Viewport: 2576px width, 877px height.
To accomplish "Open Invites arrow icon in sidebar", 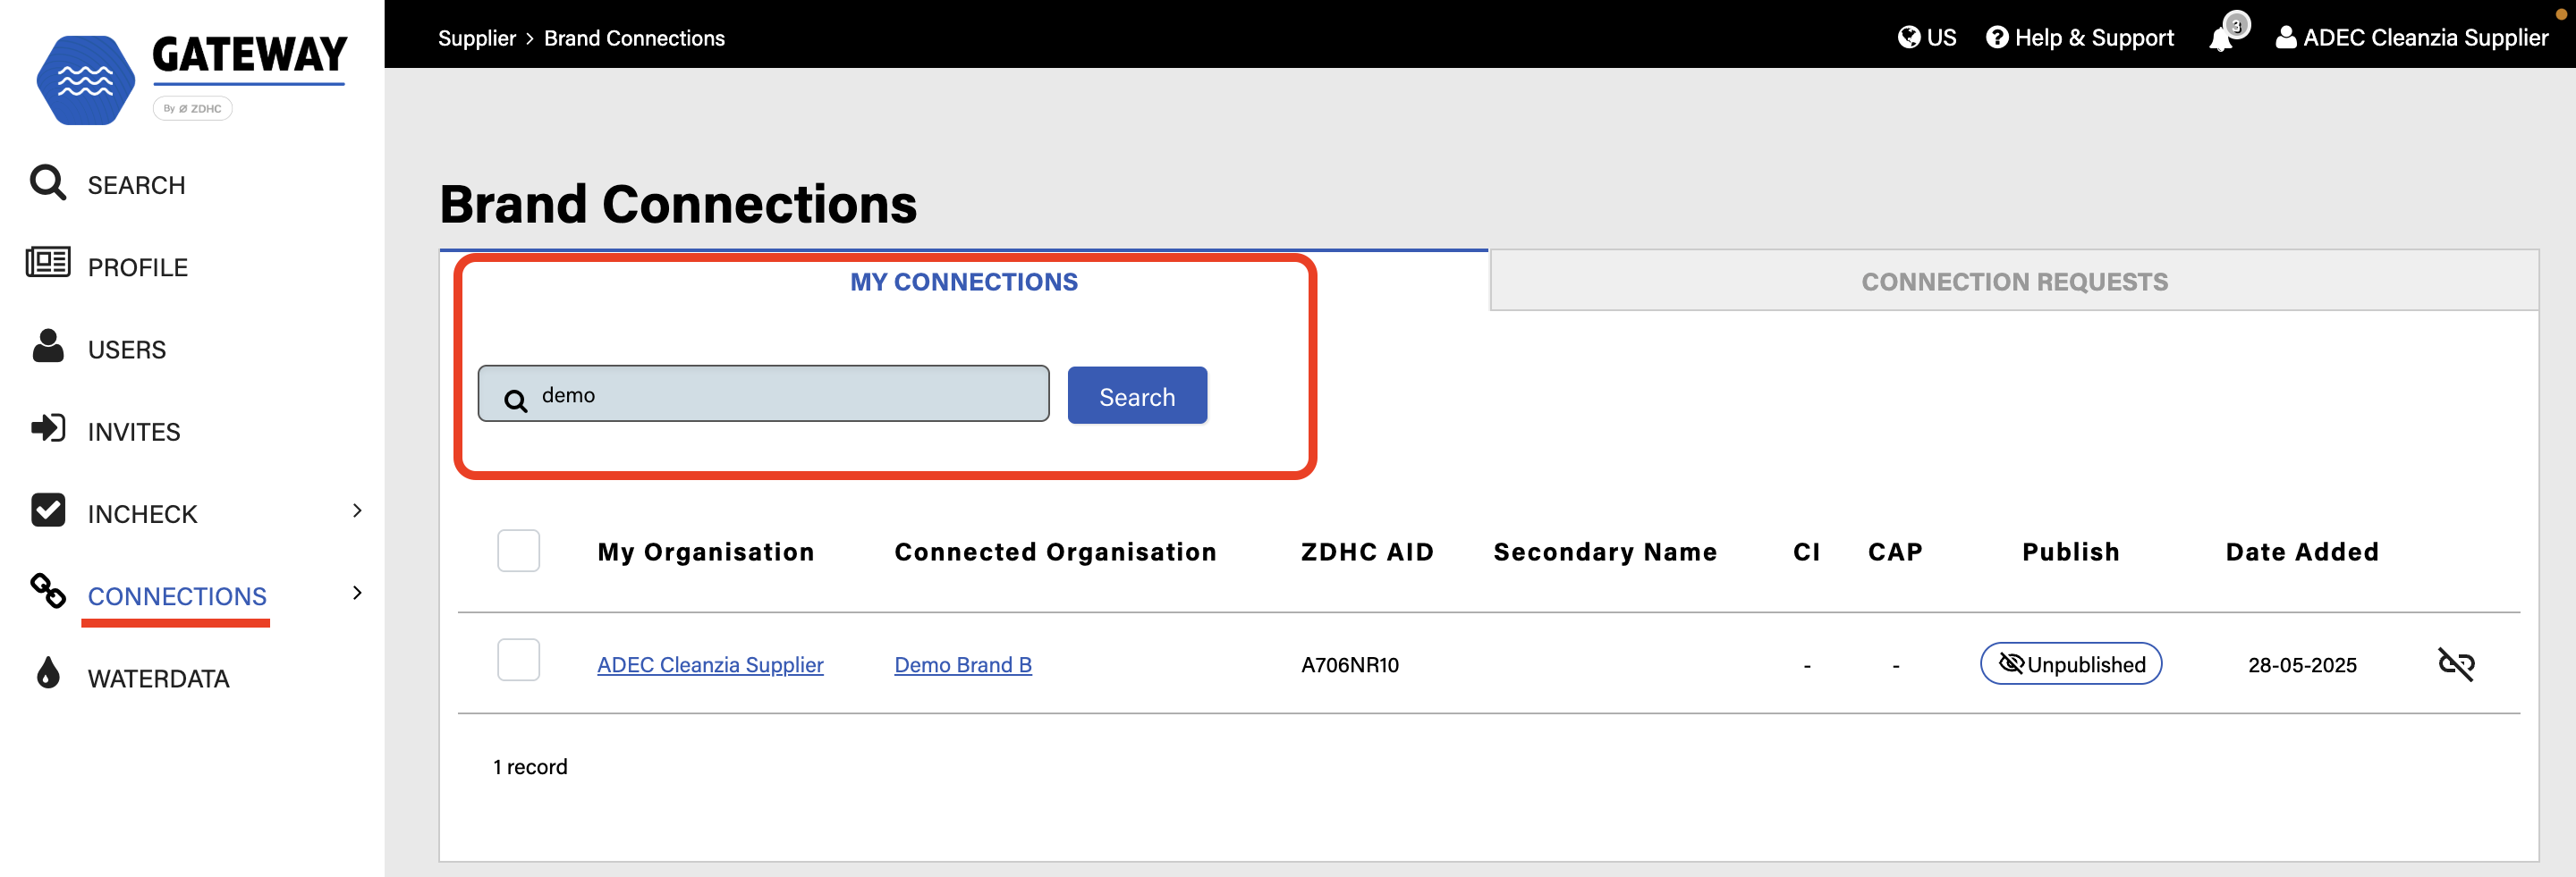I will [x=47, y=429].
